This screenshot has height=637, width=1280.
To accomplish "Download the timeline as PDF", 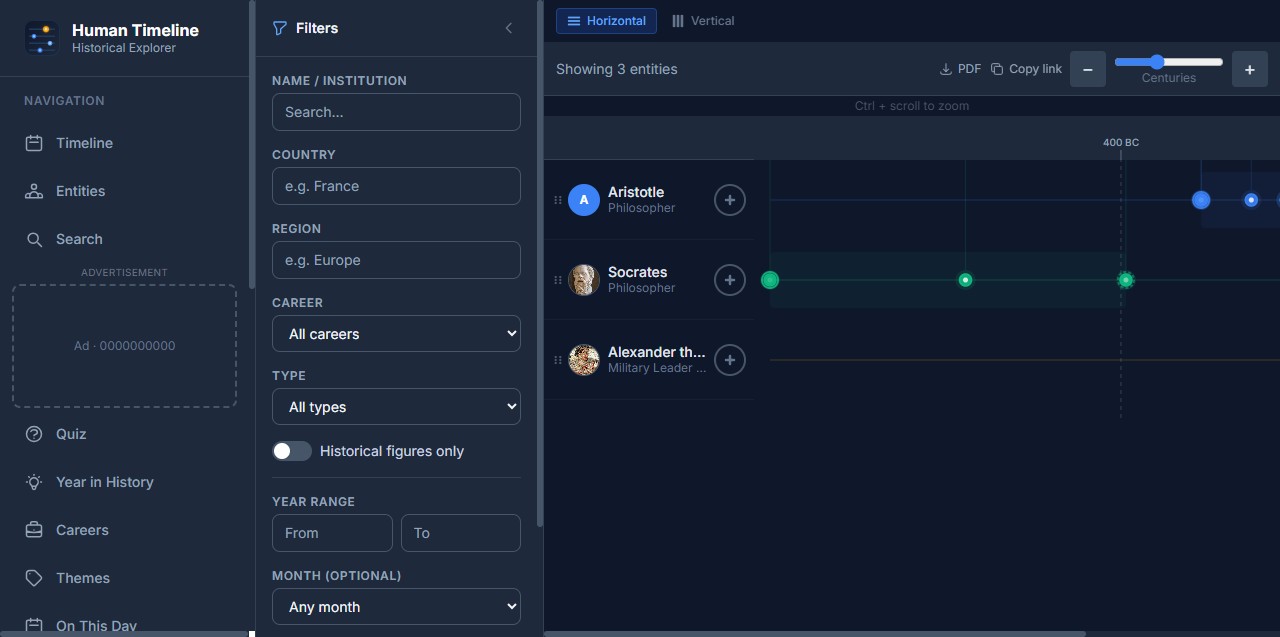I will point(960,69).
